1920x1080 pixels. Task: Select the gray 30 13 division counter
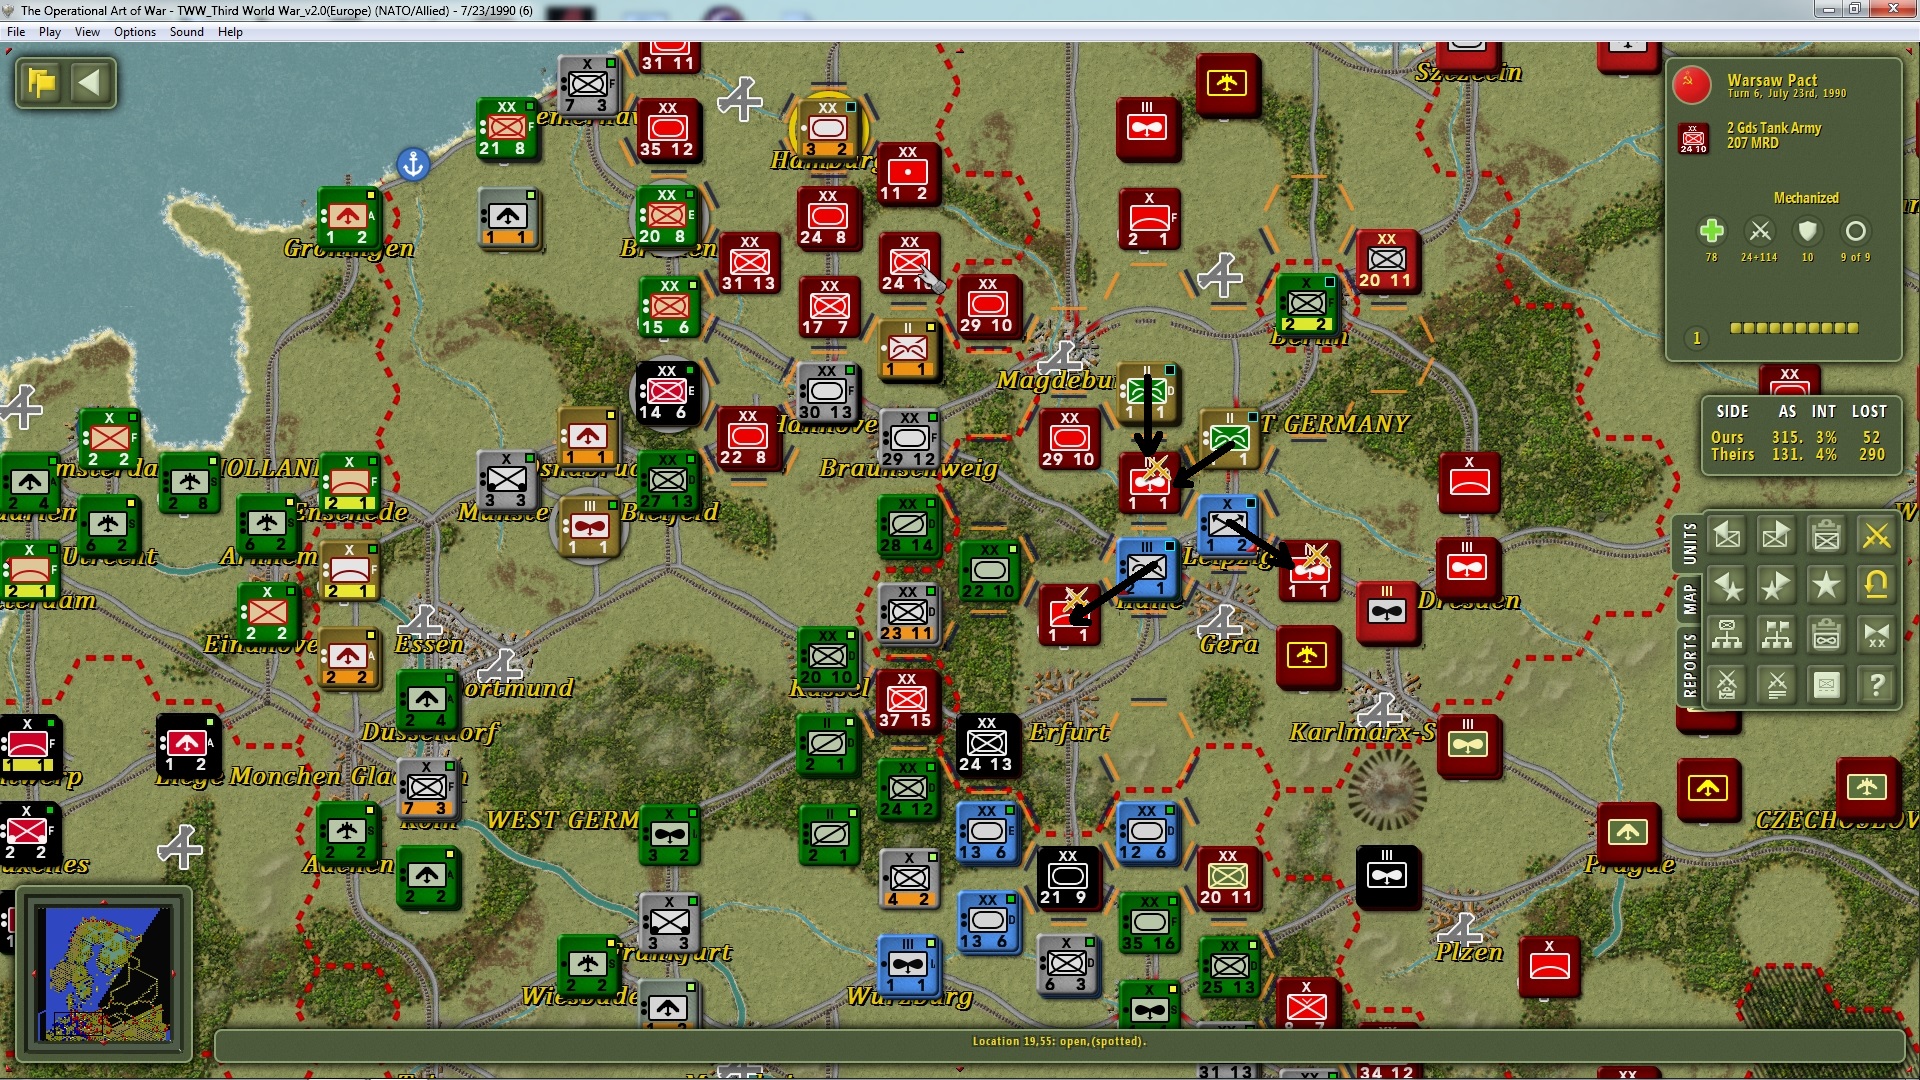tap(827, 392)
